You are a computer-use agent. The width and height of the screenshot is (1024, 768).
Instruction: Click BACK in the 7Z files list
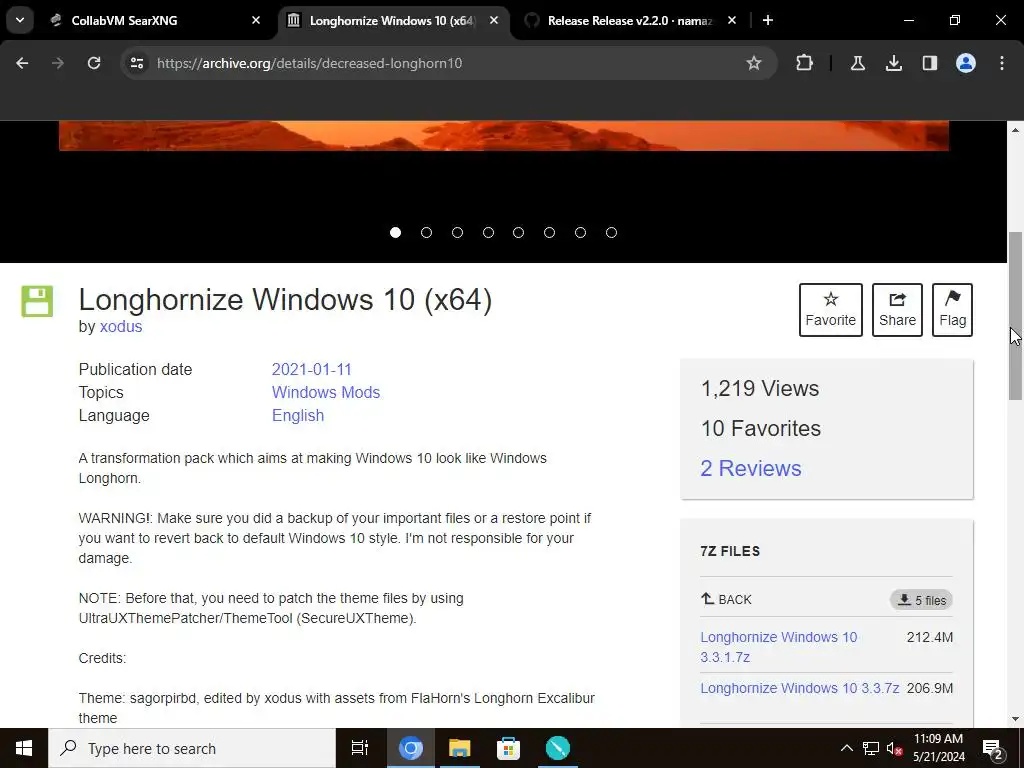click(x=726, y=600)
